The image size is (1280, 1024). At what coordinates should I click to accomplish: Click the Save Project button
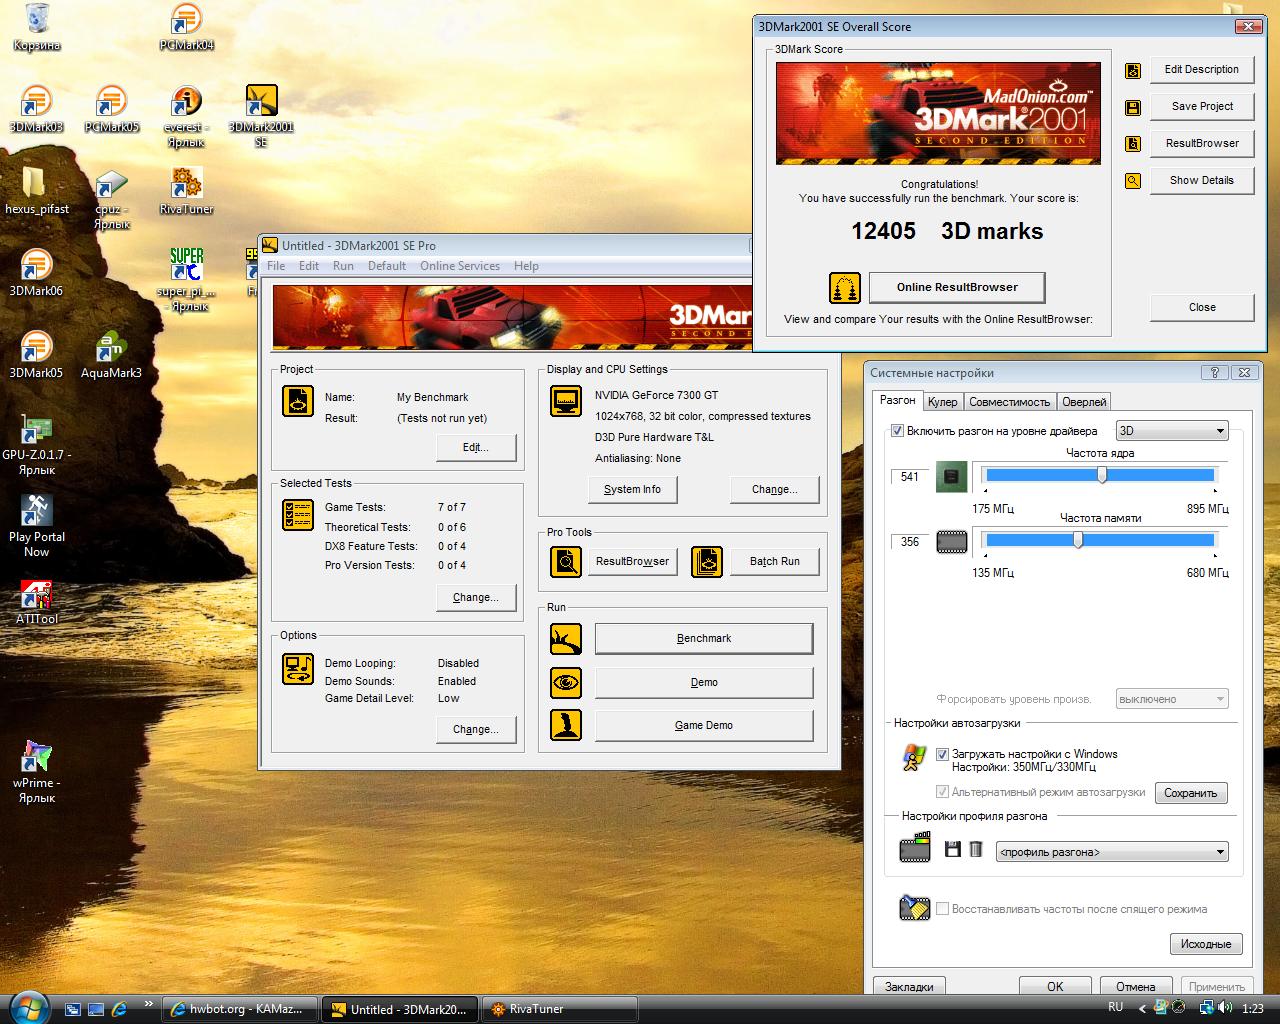coord(1202,106)
